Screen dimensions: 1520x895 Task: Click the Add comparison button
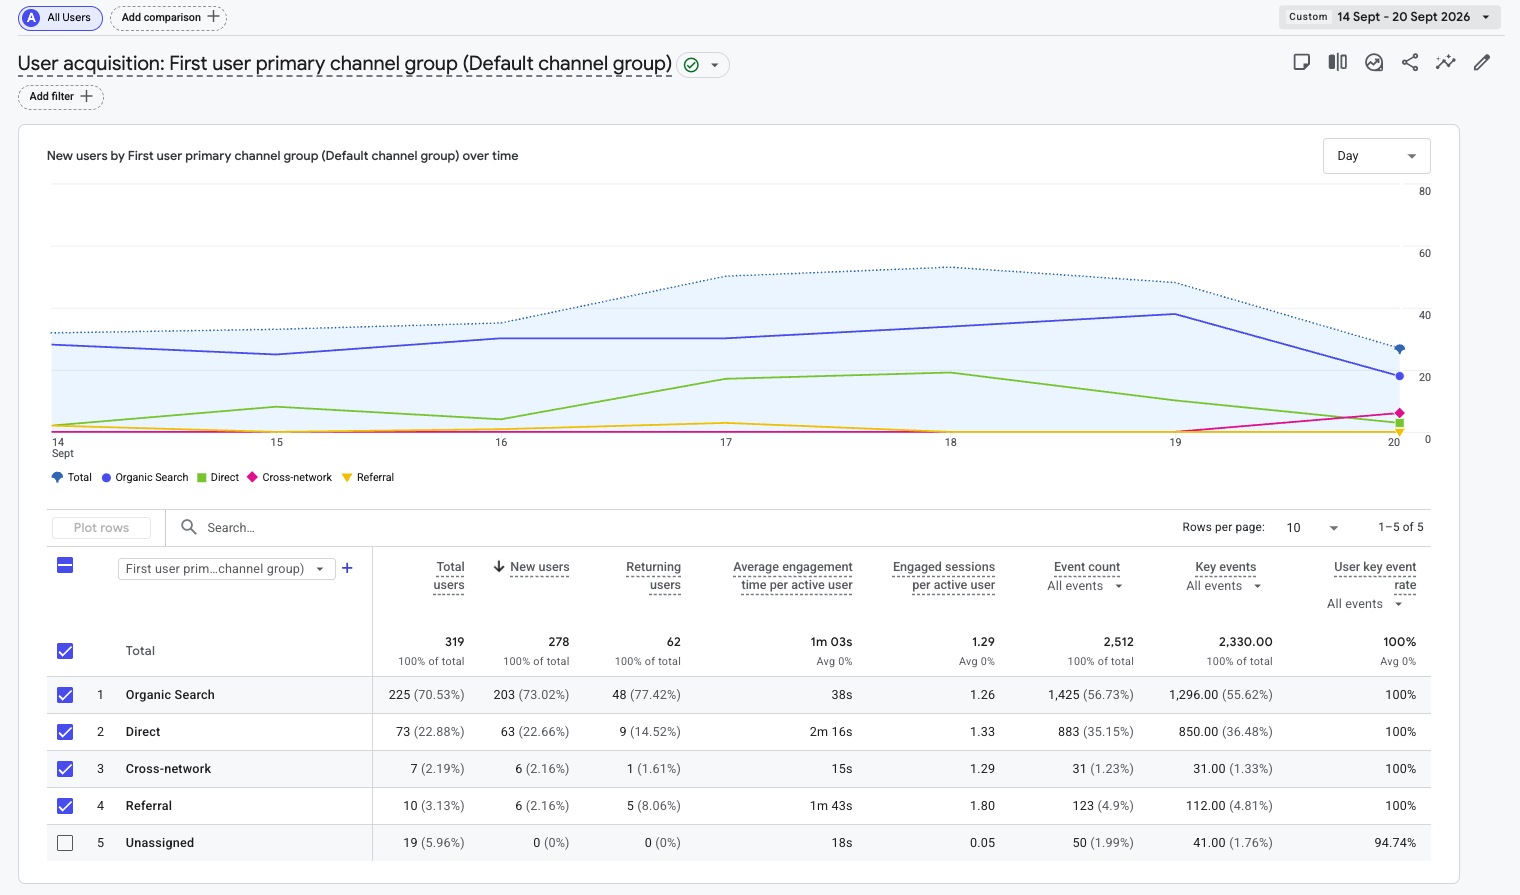[169, 17]
